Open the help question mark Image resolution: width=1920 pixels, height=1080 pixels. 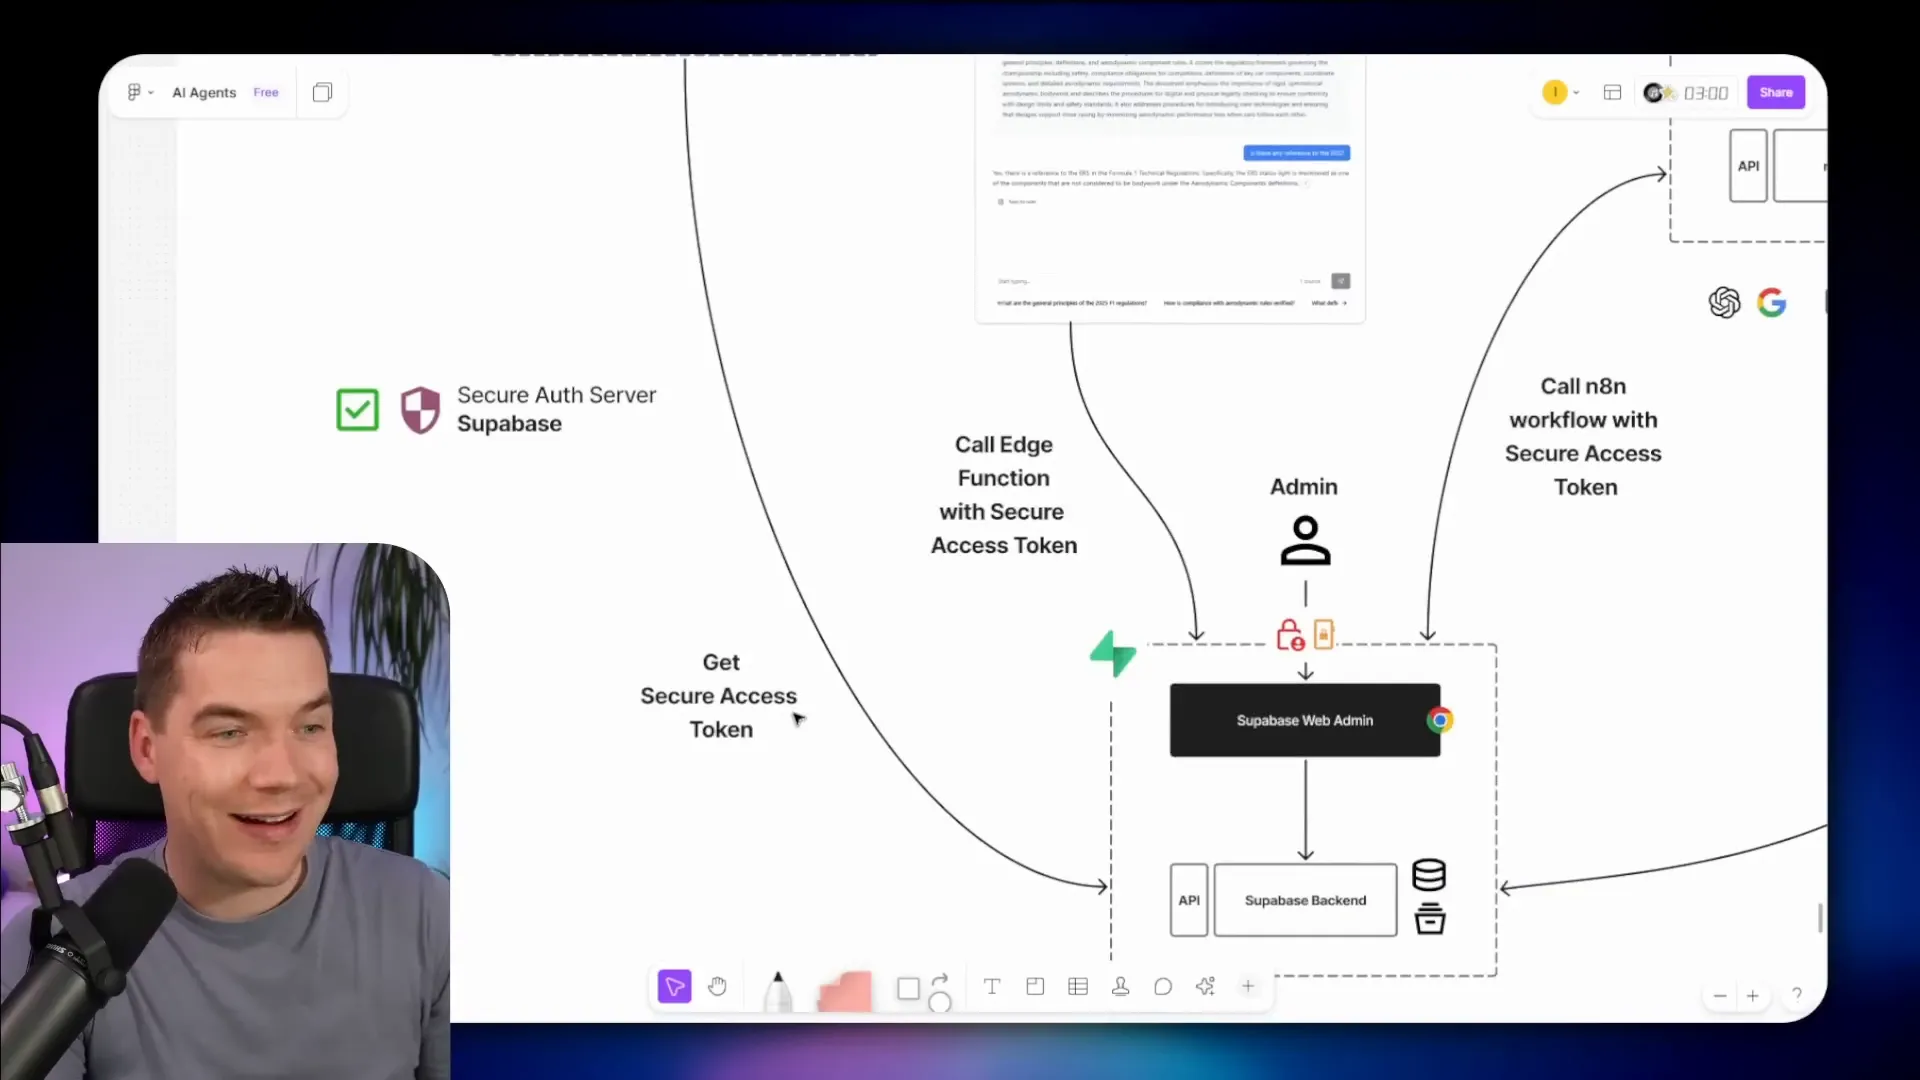[x=1797, y=995]
